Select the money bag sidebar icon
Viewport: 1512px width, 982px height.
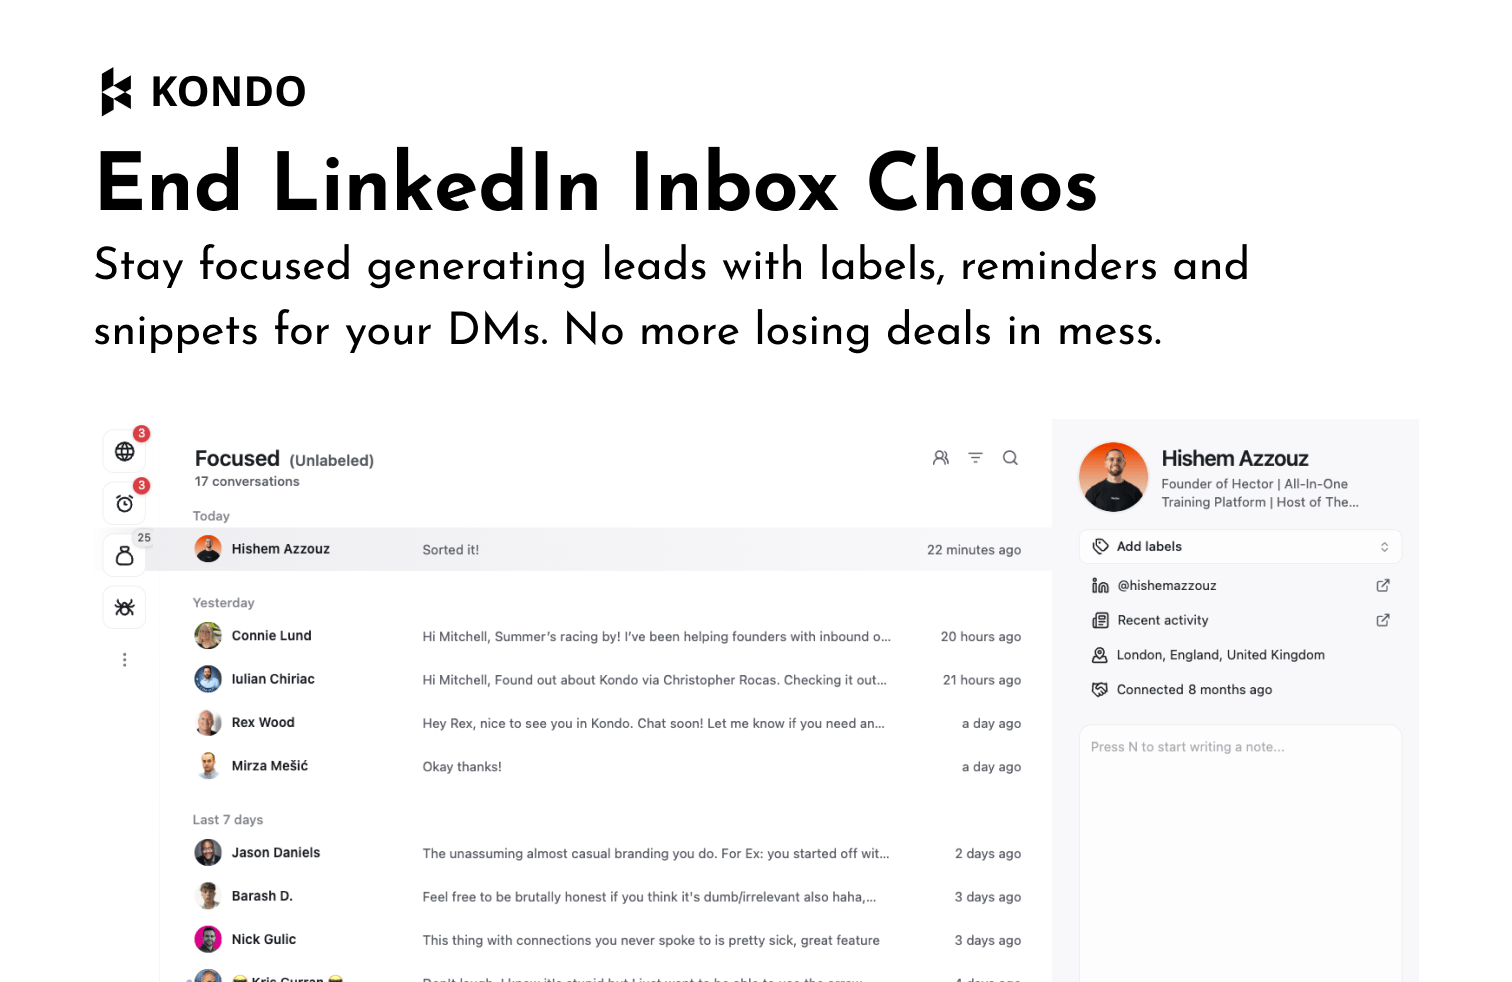click(125, 555)
